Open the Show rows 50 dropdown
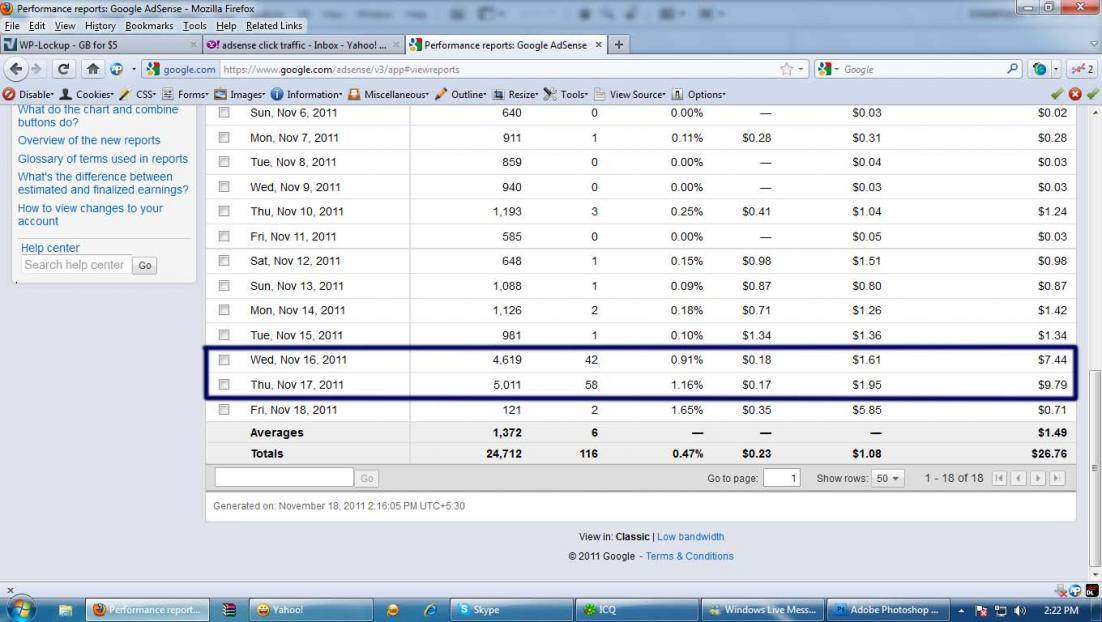 point(888,478)
